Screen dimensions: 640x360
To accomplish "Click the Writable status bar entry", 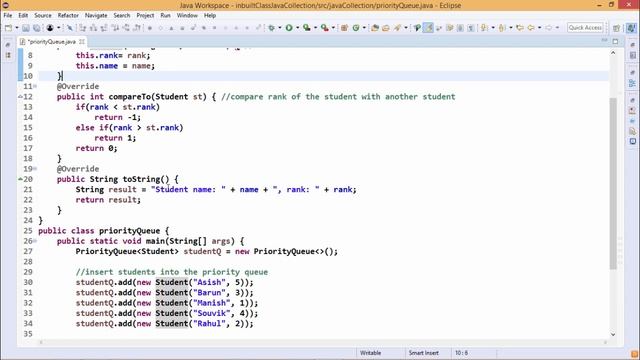I will pyautogui.click(x=371, y=353).
